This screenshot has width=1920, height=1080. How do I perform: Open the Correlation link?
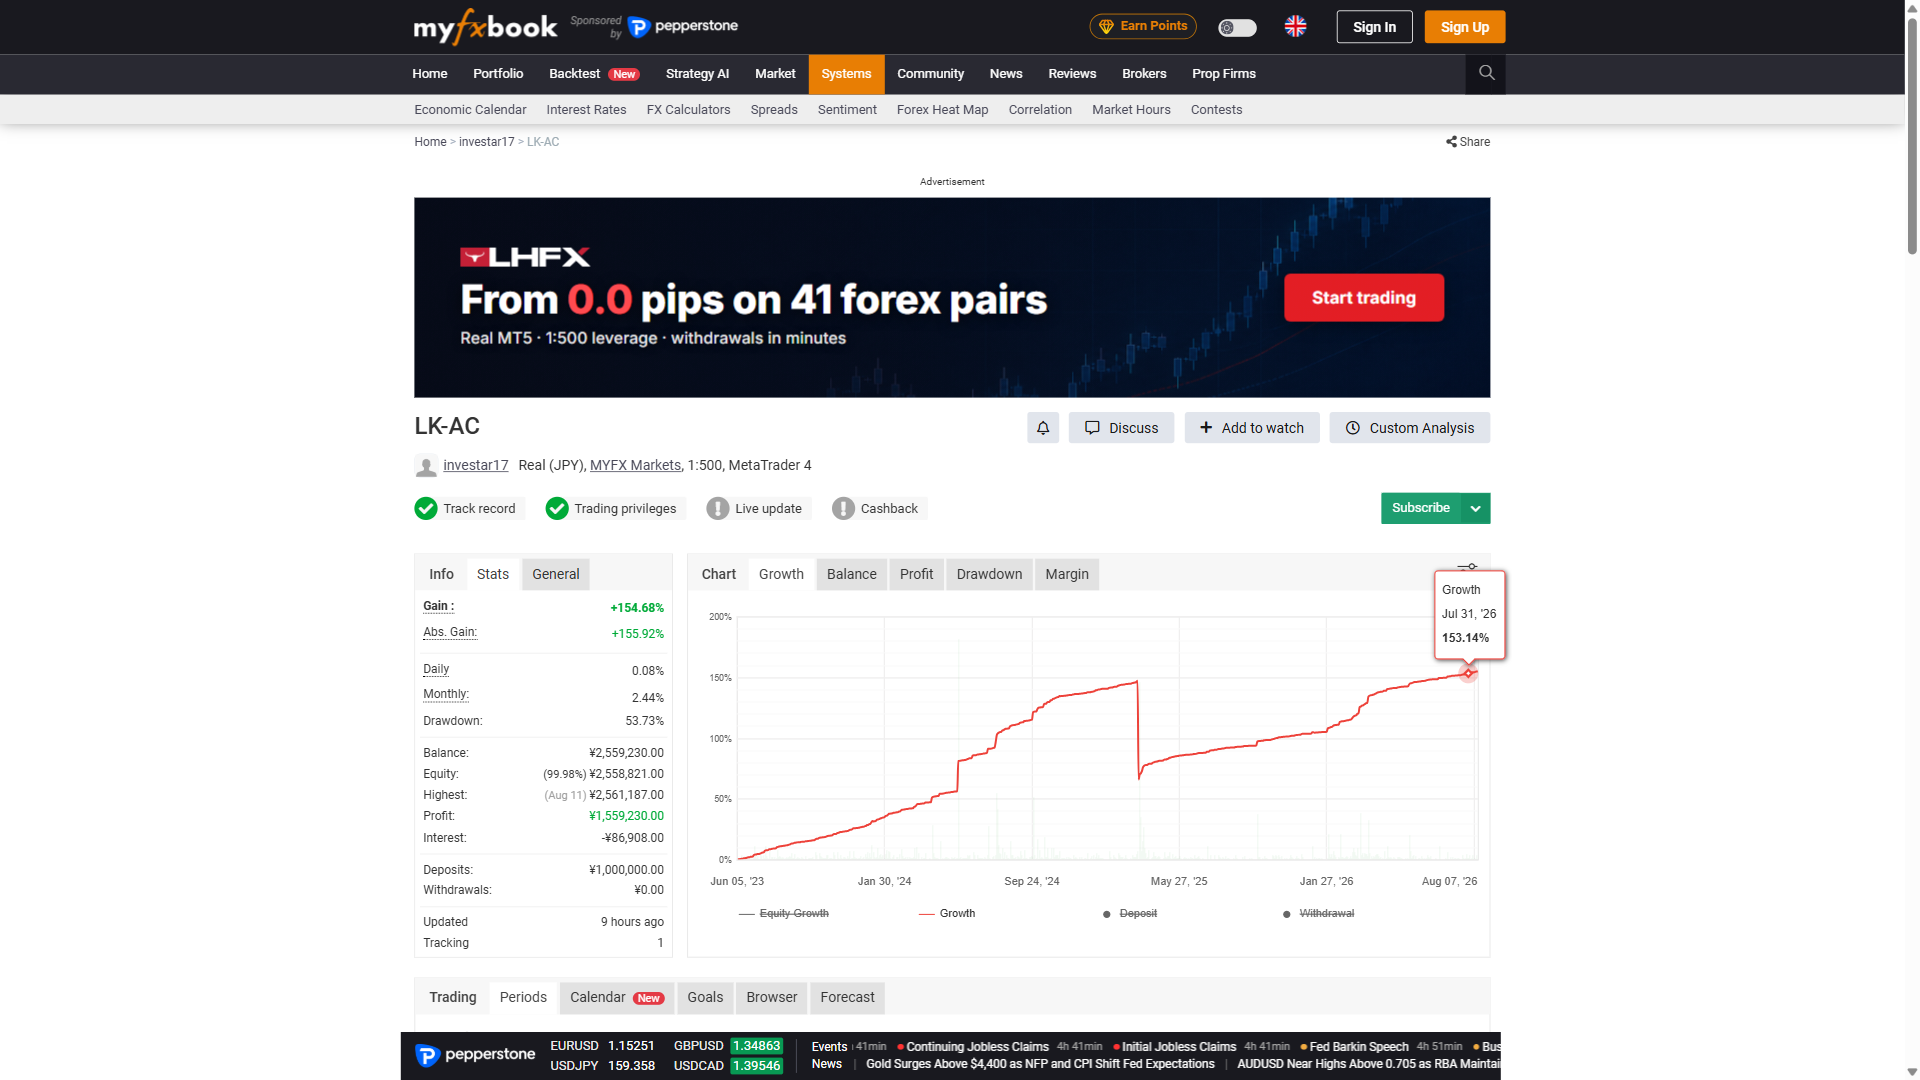point(1040,110)
